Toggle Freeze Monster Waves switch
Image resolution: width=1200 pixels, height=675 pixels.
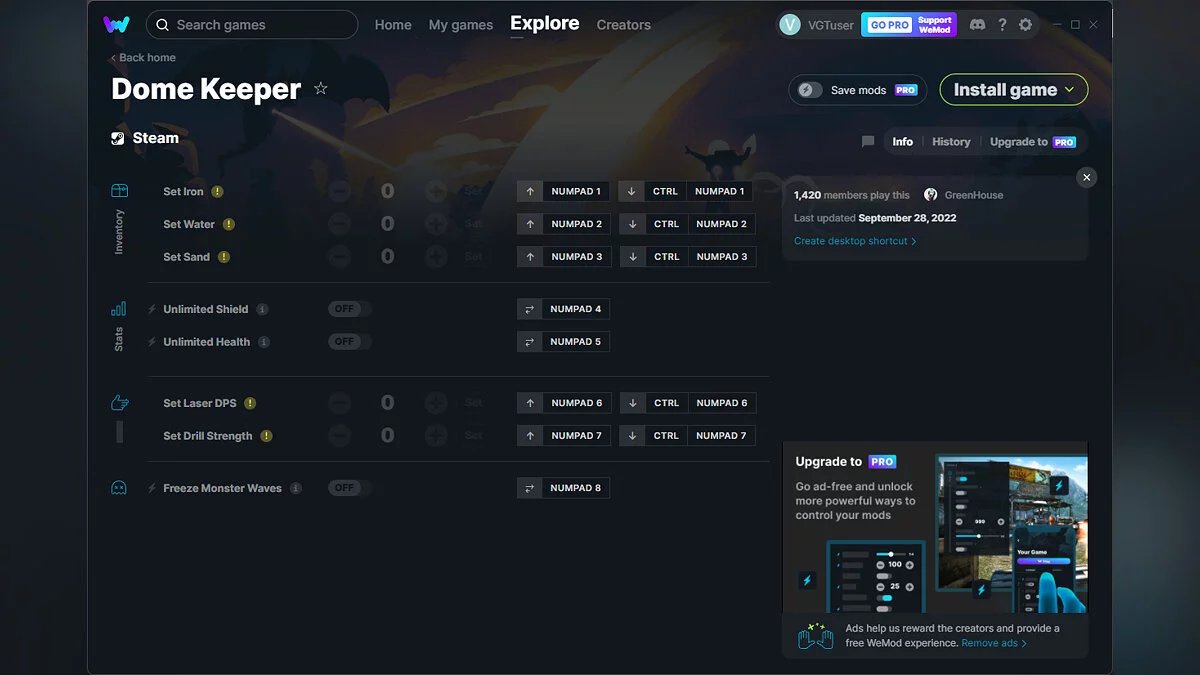(x=349, y=488)
